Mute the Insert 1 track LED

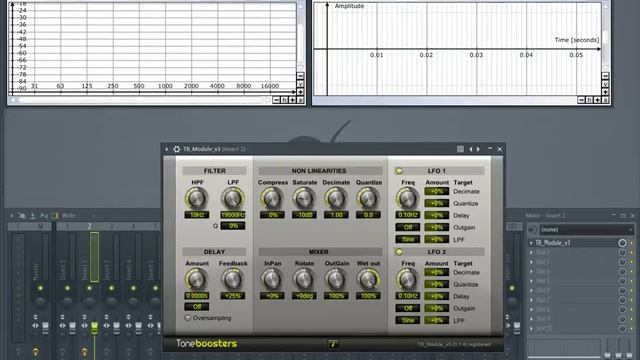[67, 288]
